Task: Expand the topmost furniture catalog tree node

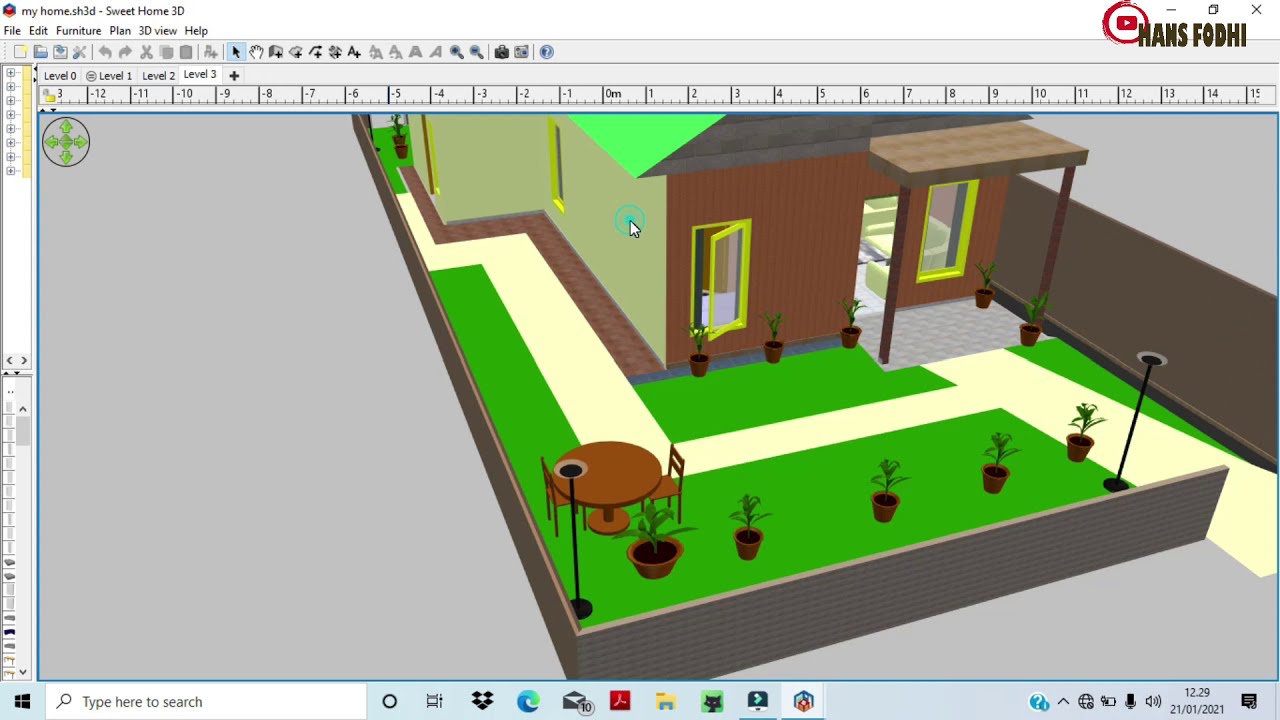Action: (x=10, y=73)
